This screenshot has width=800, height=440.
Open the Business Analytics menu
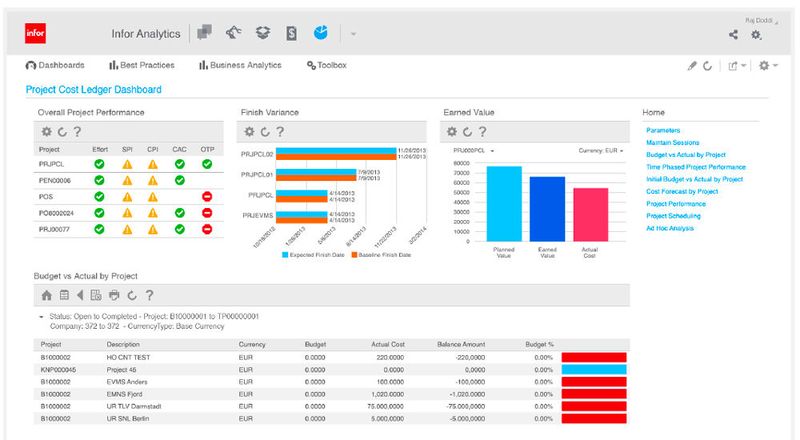click(x=240, y=66)
